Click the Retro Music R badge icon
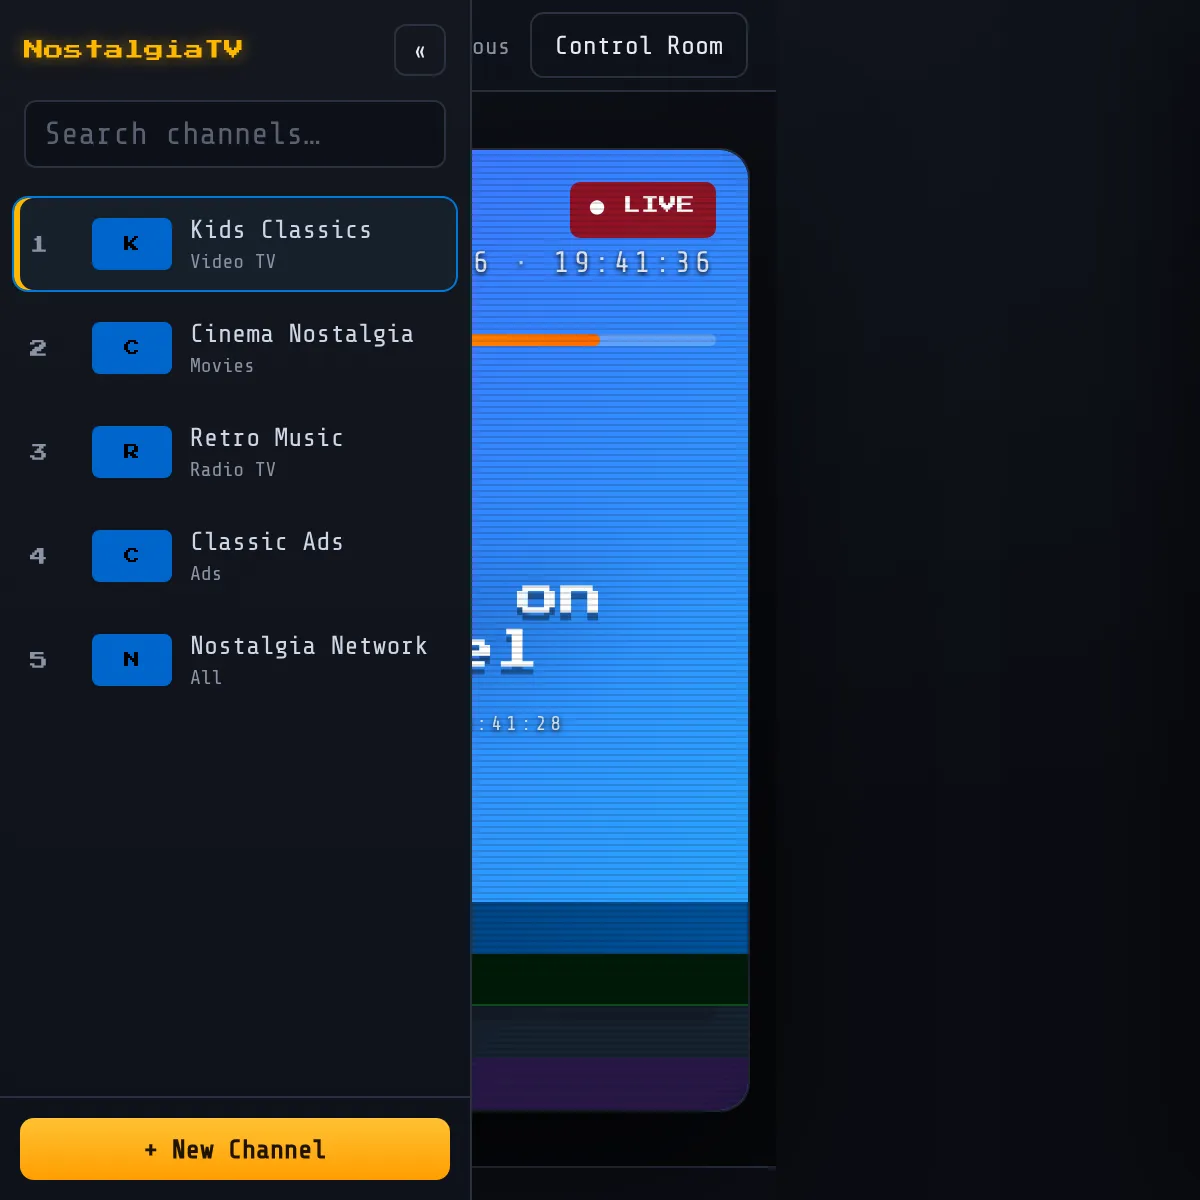The height and width of the screenshot is (1200, 1200). pos(132,452)
